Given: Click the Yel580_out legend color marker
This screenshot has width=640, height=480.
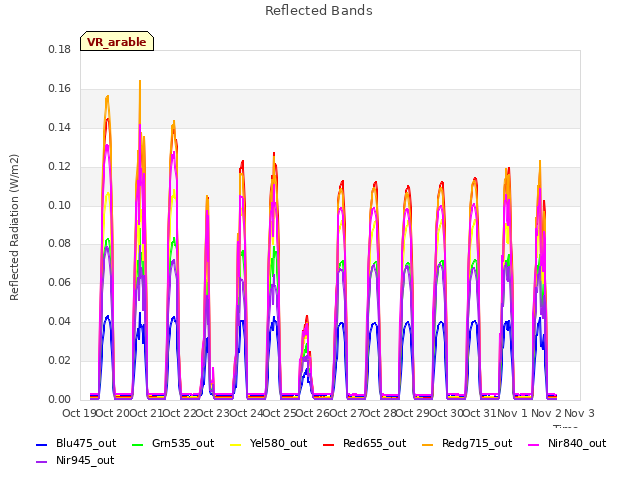Looking at the screenshot, I should coord(236,444).
